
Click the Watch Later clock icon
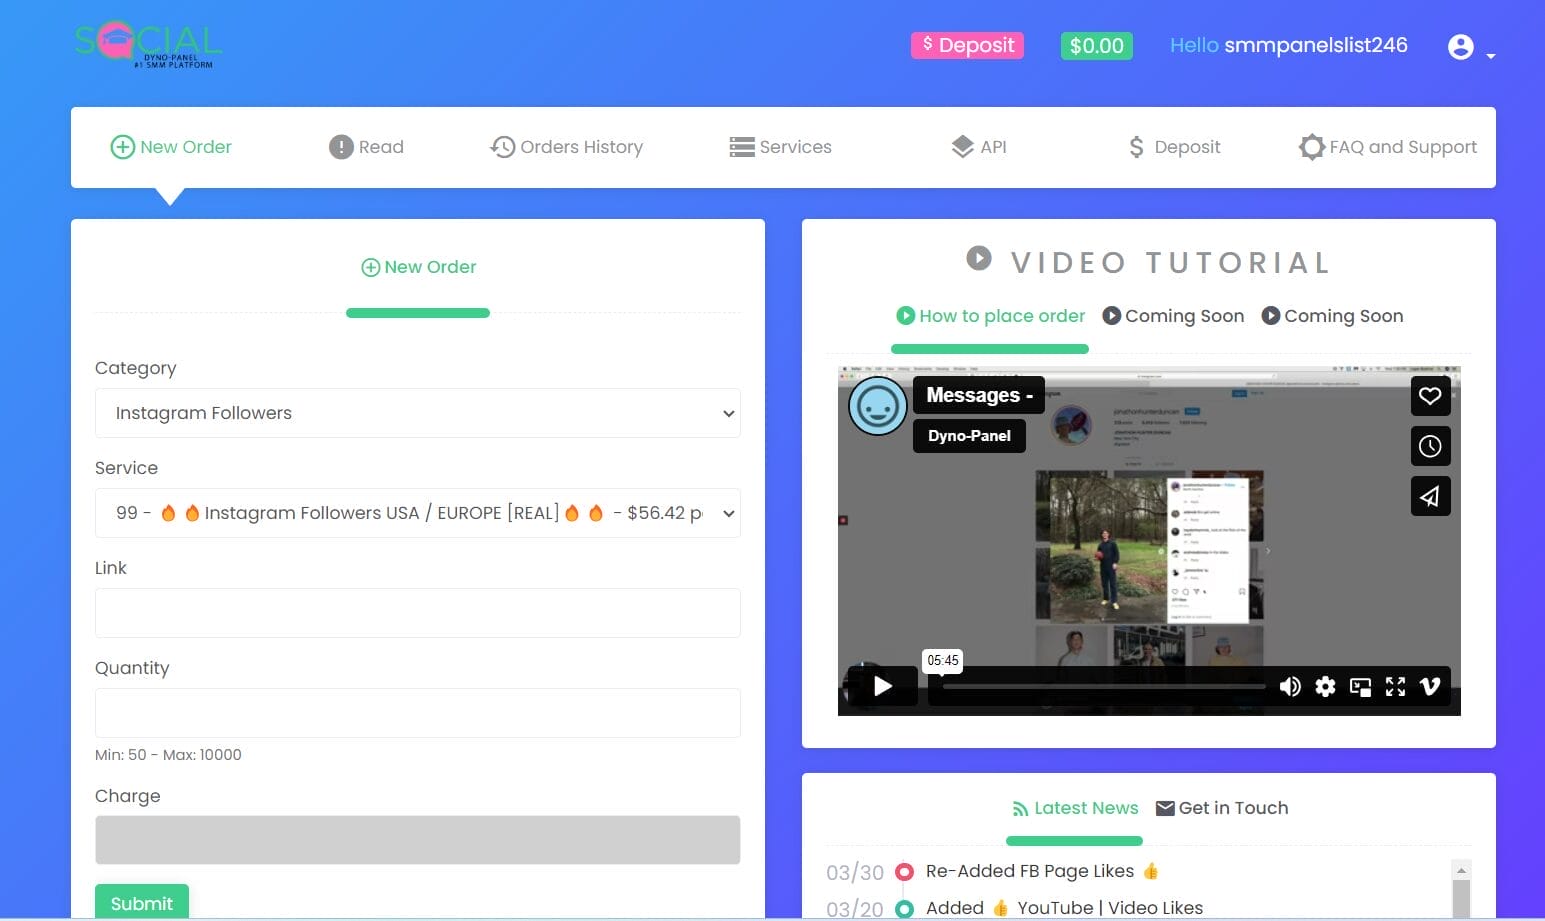pos(1430,446)
